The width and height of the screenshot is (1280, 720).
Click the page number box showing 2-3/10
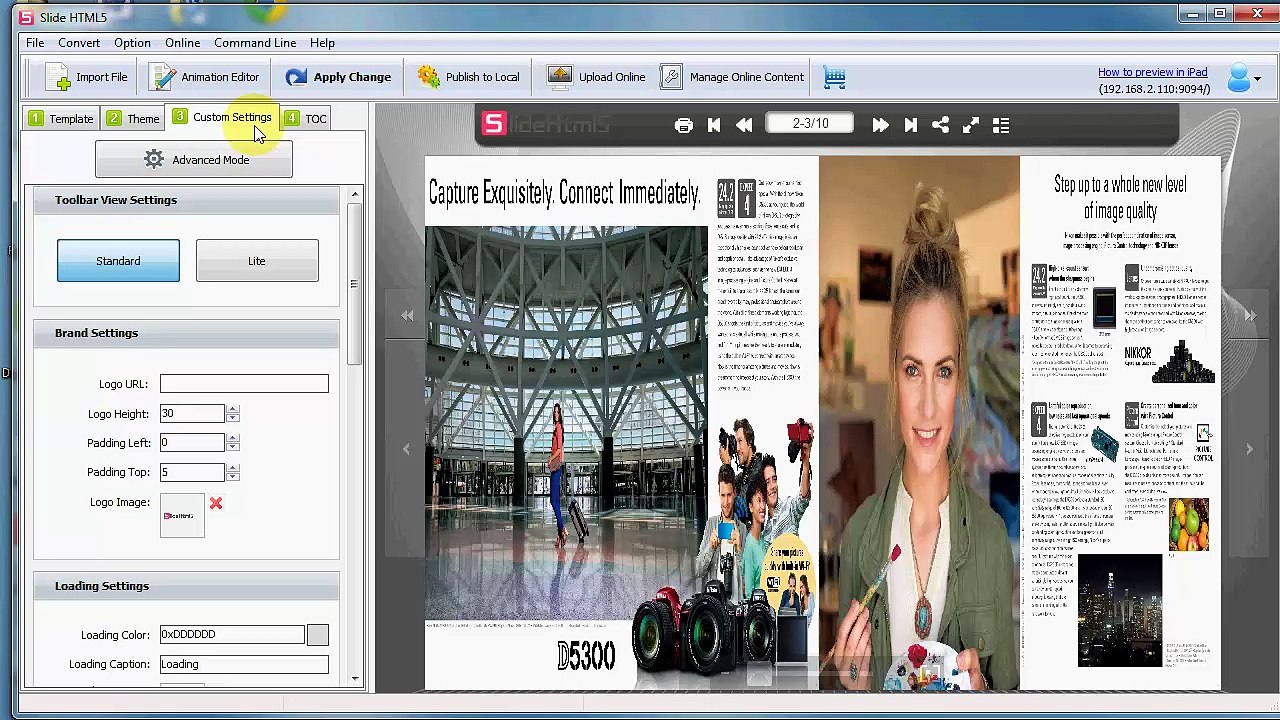pyautogui.click(x=811, y=124)
